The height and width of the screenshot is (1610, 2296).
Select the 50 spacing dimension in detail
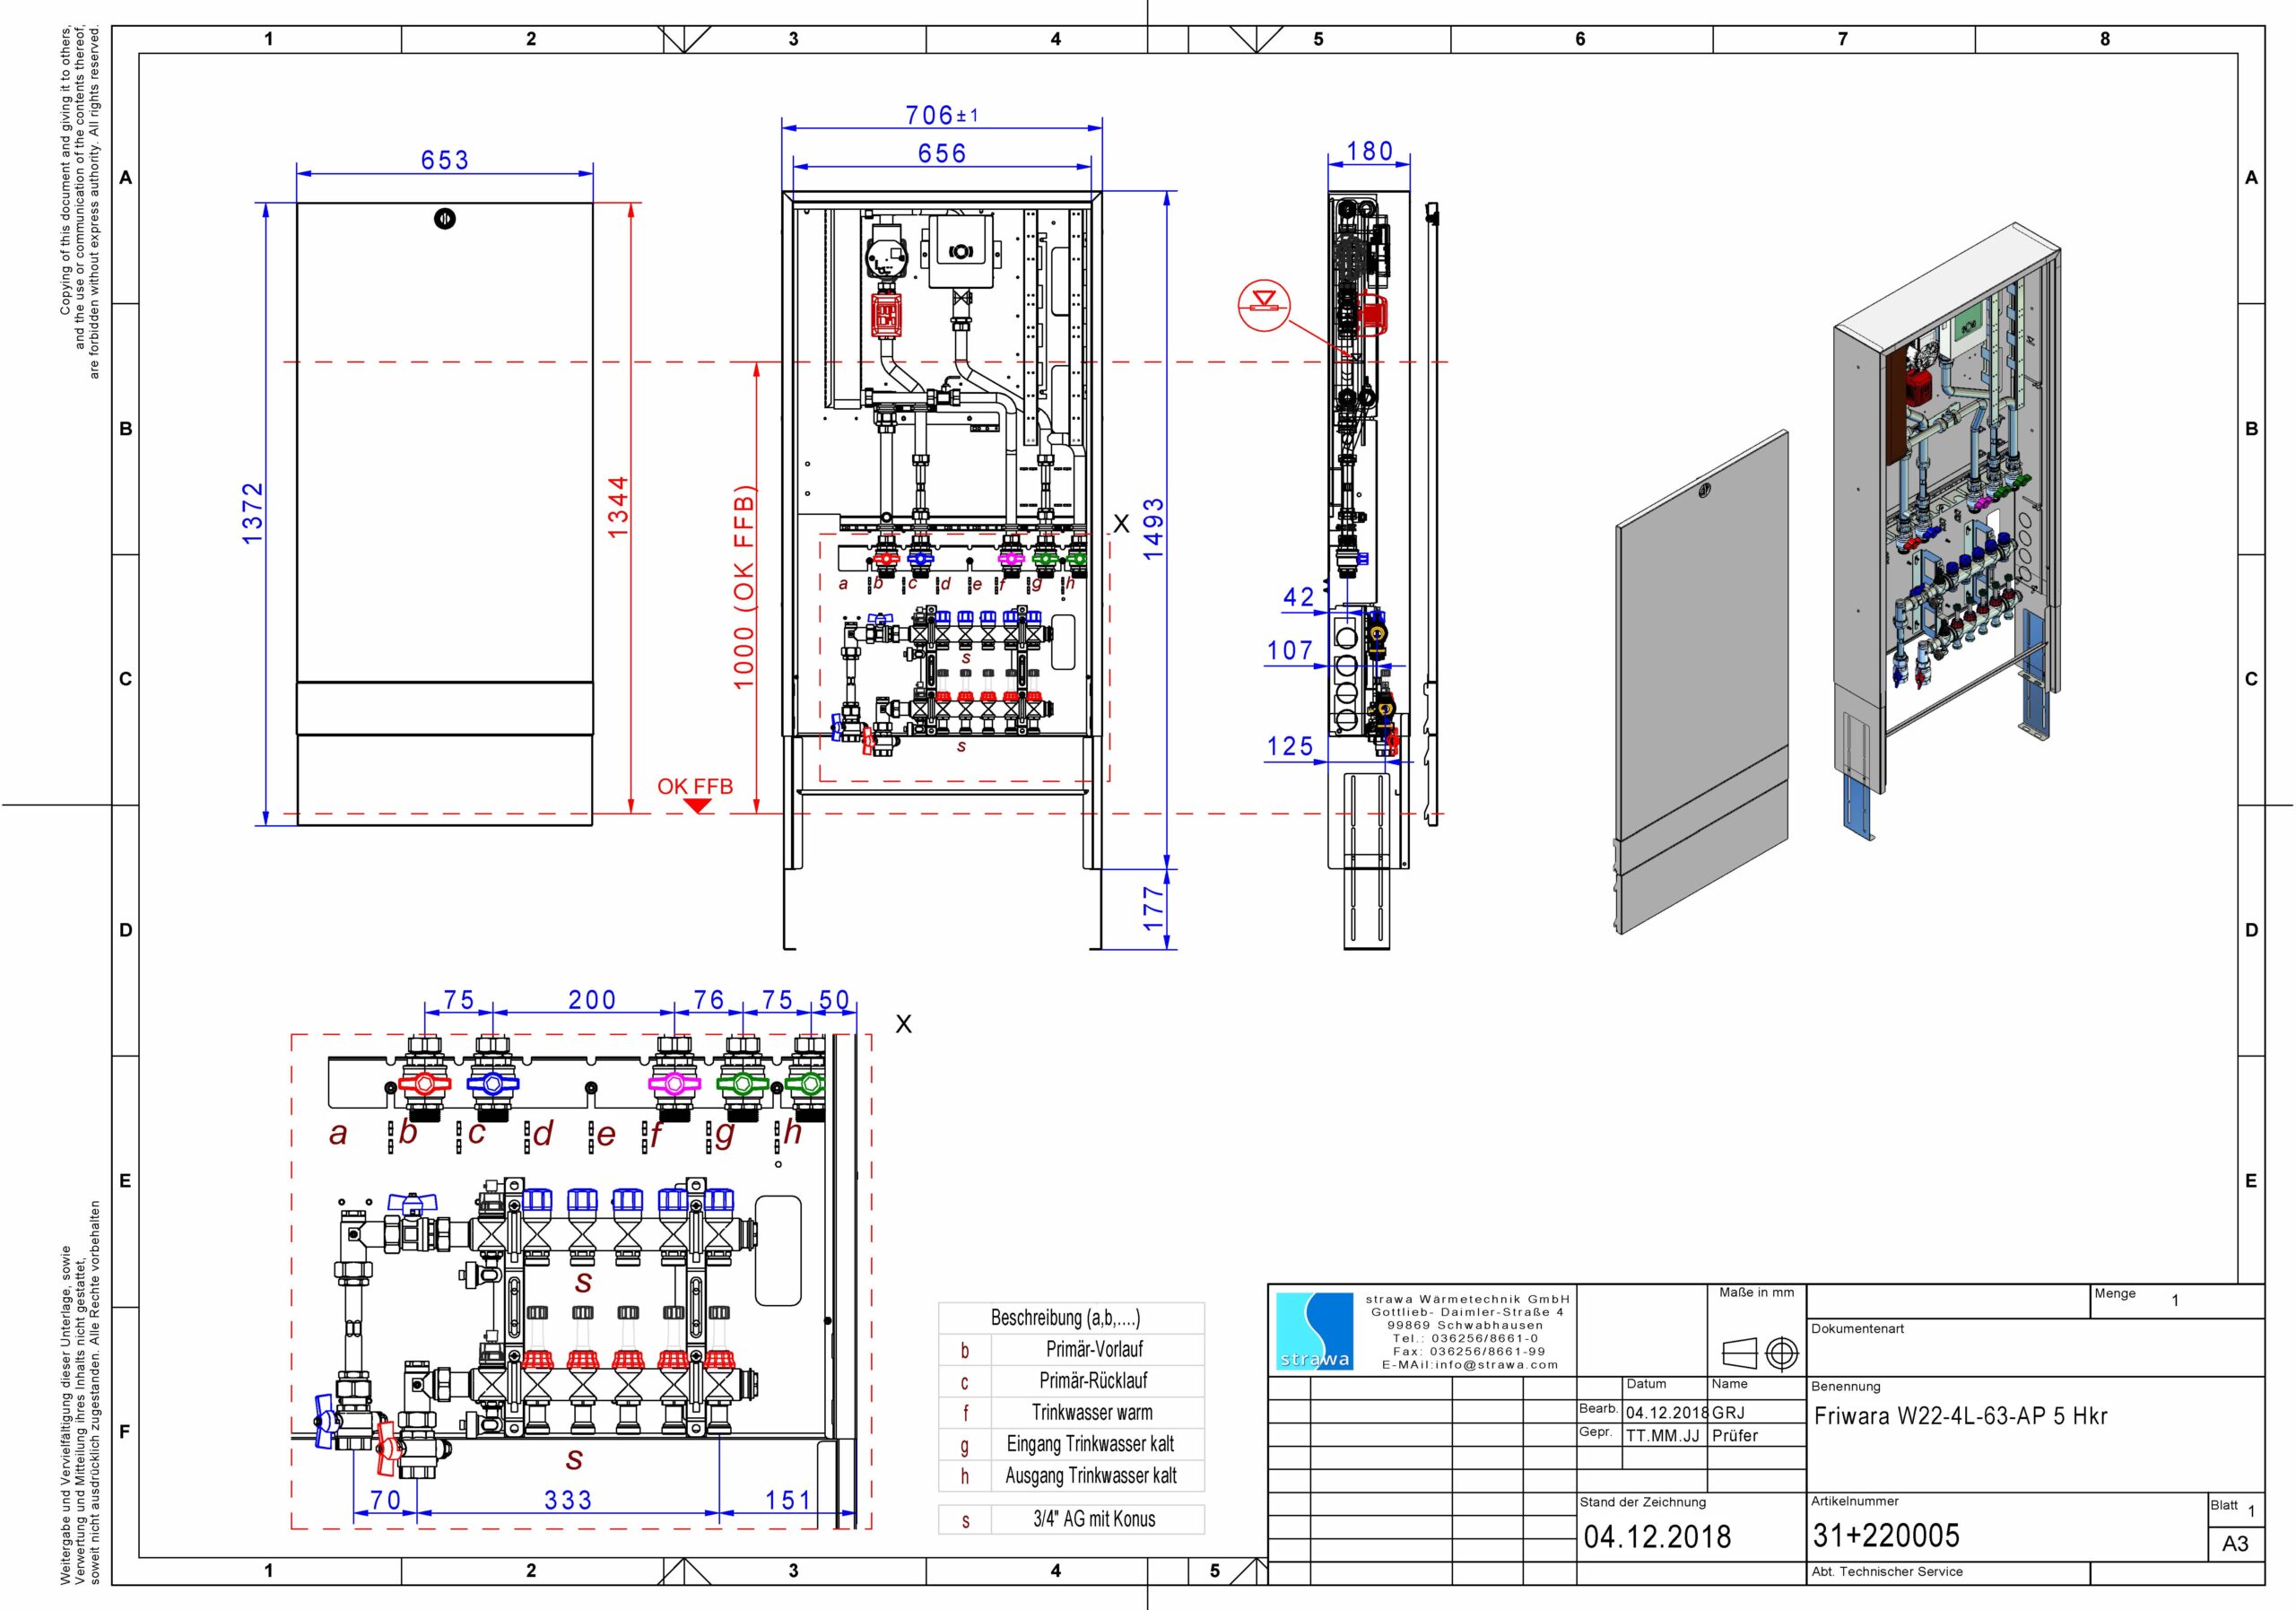[x=834, y=1000]
